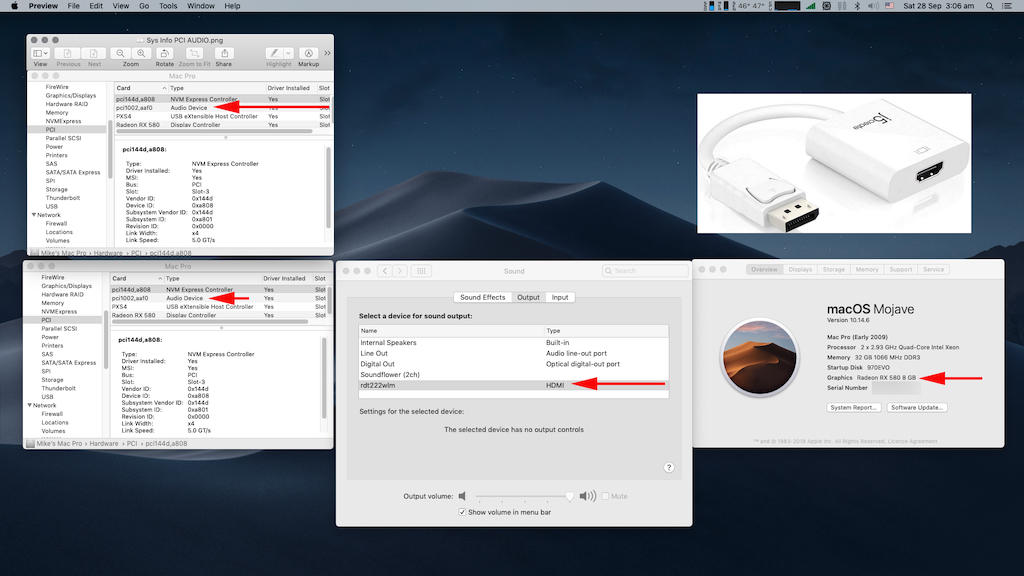Image resolution: width=1024 pixels, height=576 pixels.
Task: Select Internal Speakers output device
Action: click(x=513, y=342)
